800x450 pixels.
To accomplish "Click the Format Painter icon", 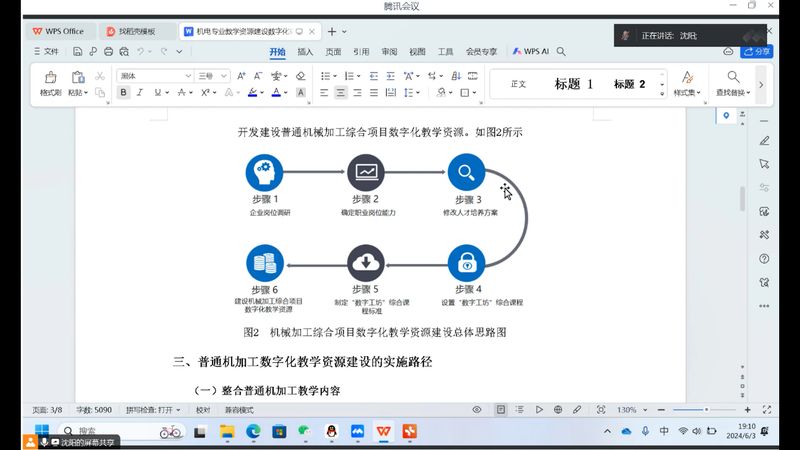I will (x=50, y=78).
